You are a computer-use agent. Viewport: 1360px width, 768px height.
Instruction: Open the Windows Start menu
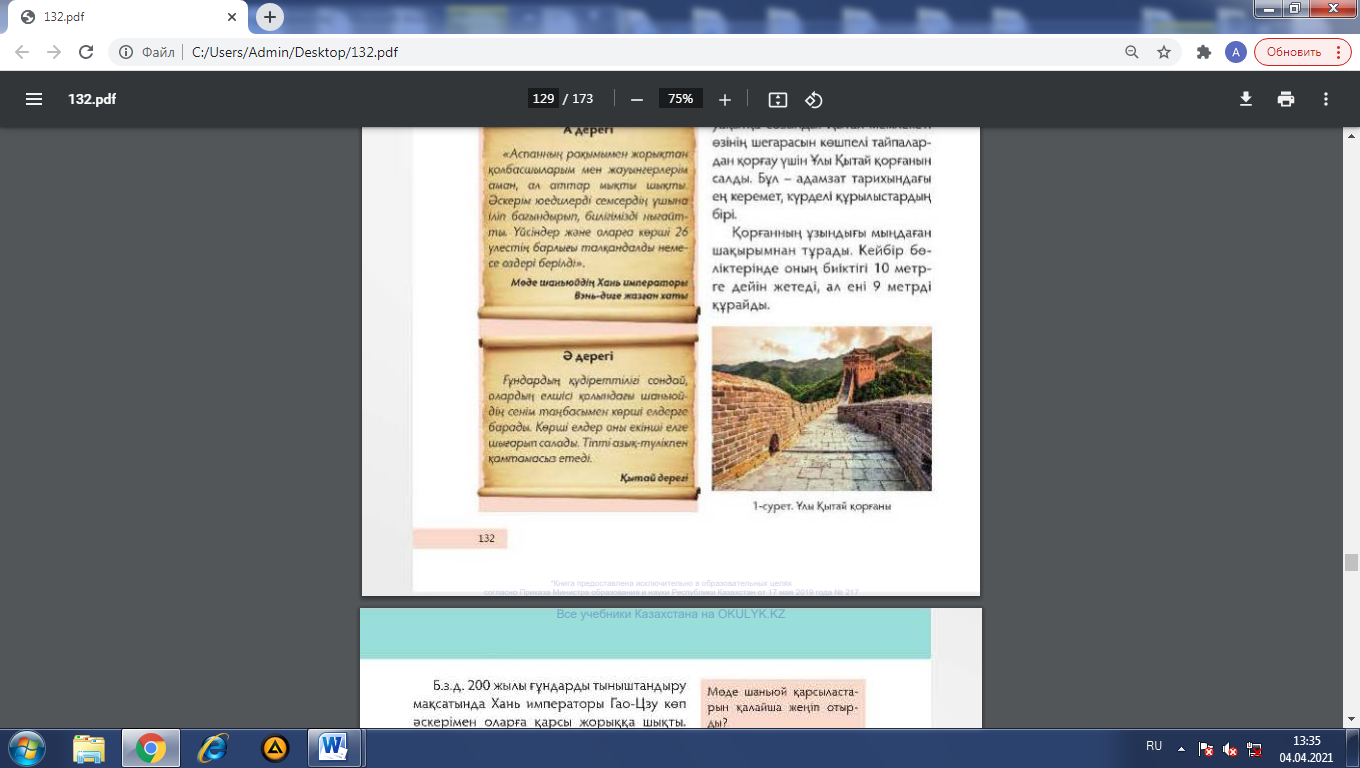(26, 747)
